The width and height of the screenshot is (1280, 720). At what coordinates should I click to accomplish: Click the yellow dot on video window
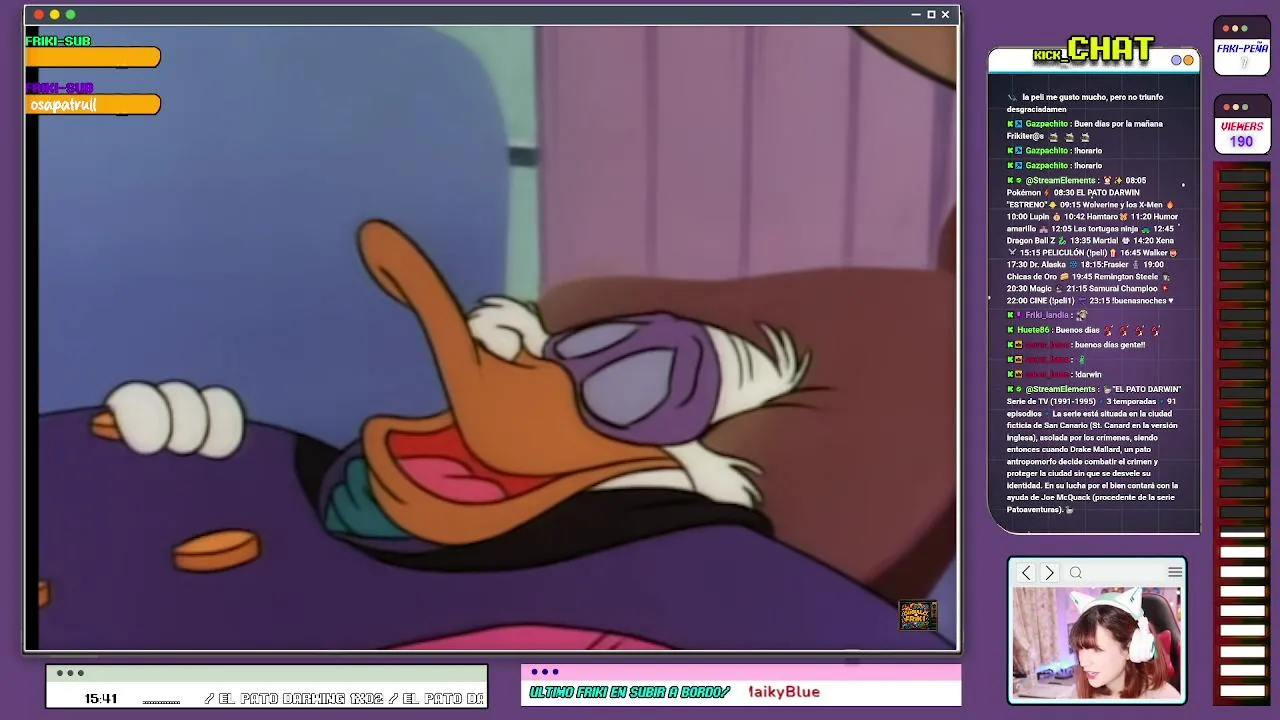55,15
